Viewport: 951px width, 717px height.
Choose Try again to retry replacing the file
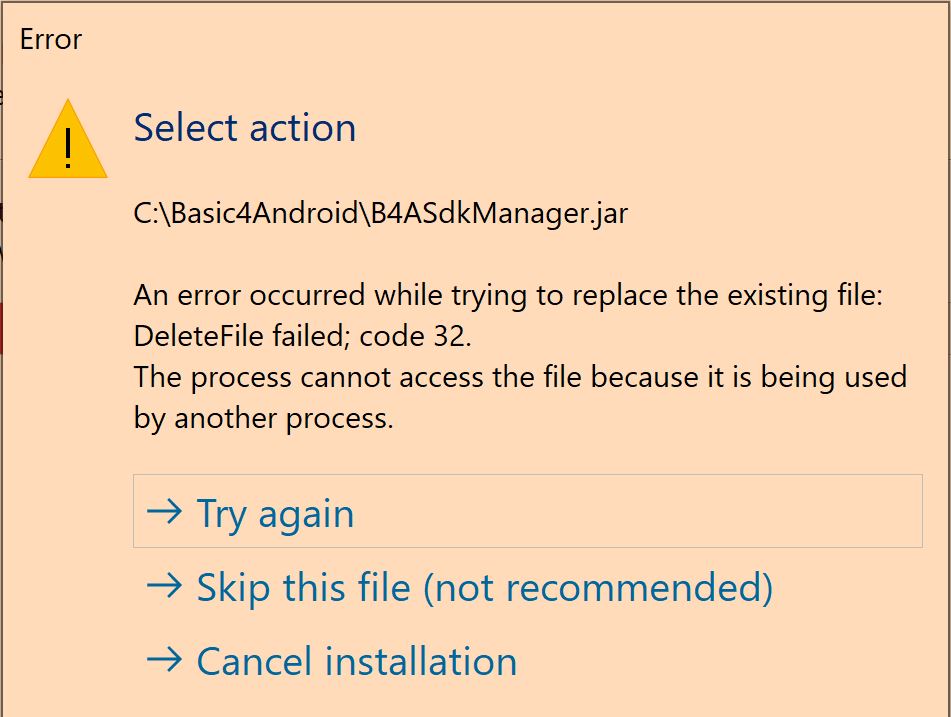[x=275, y=513]
